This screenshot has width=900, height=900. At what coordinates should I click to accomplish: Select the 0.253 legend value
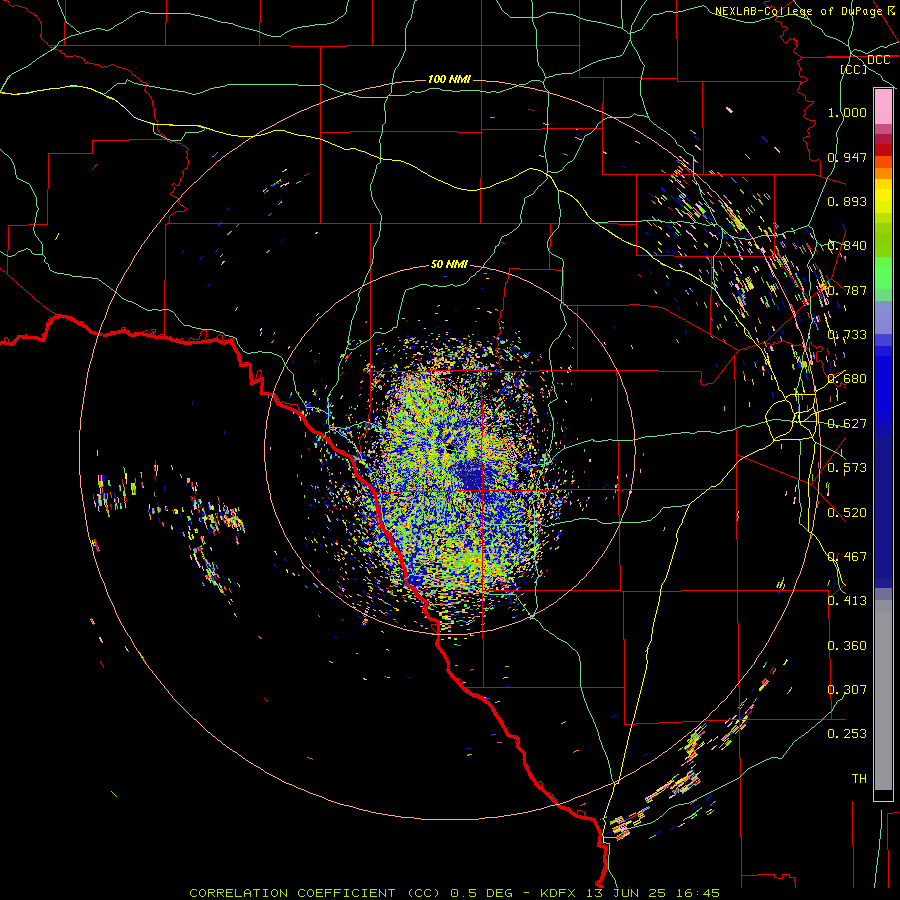(x=847, y=734)
